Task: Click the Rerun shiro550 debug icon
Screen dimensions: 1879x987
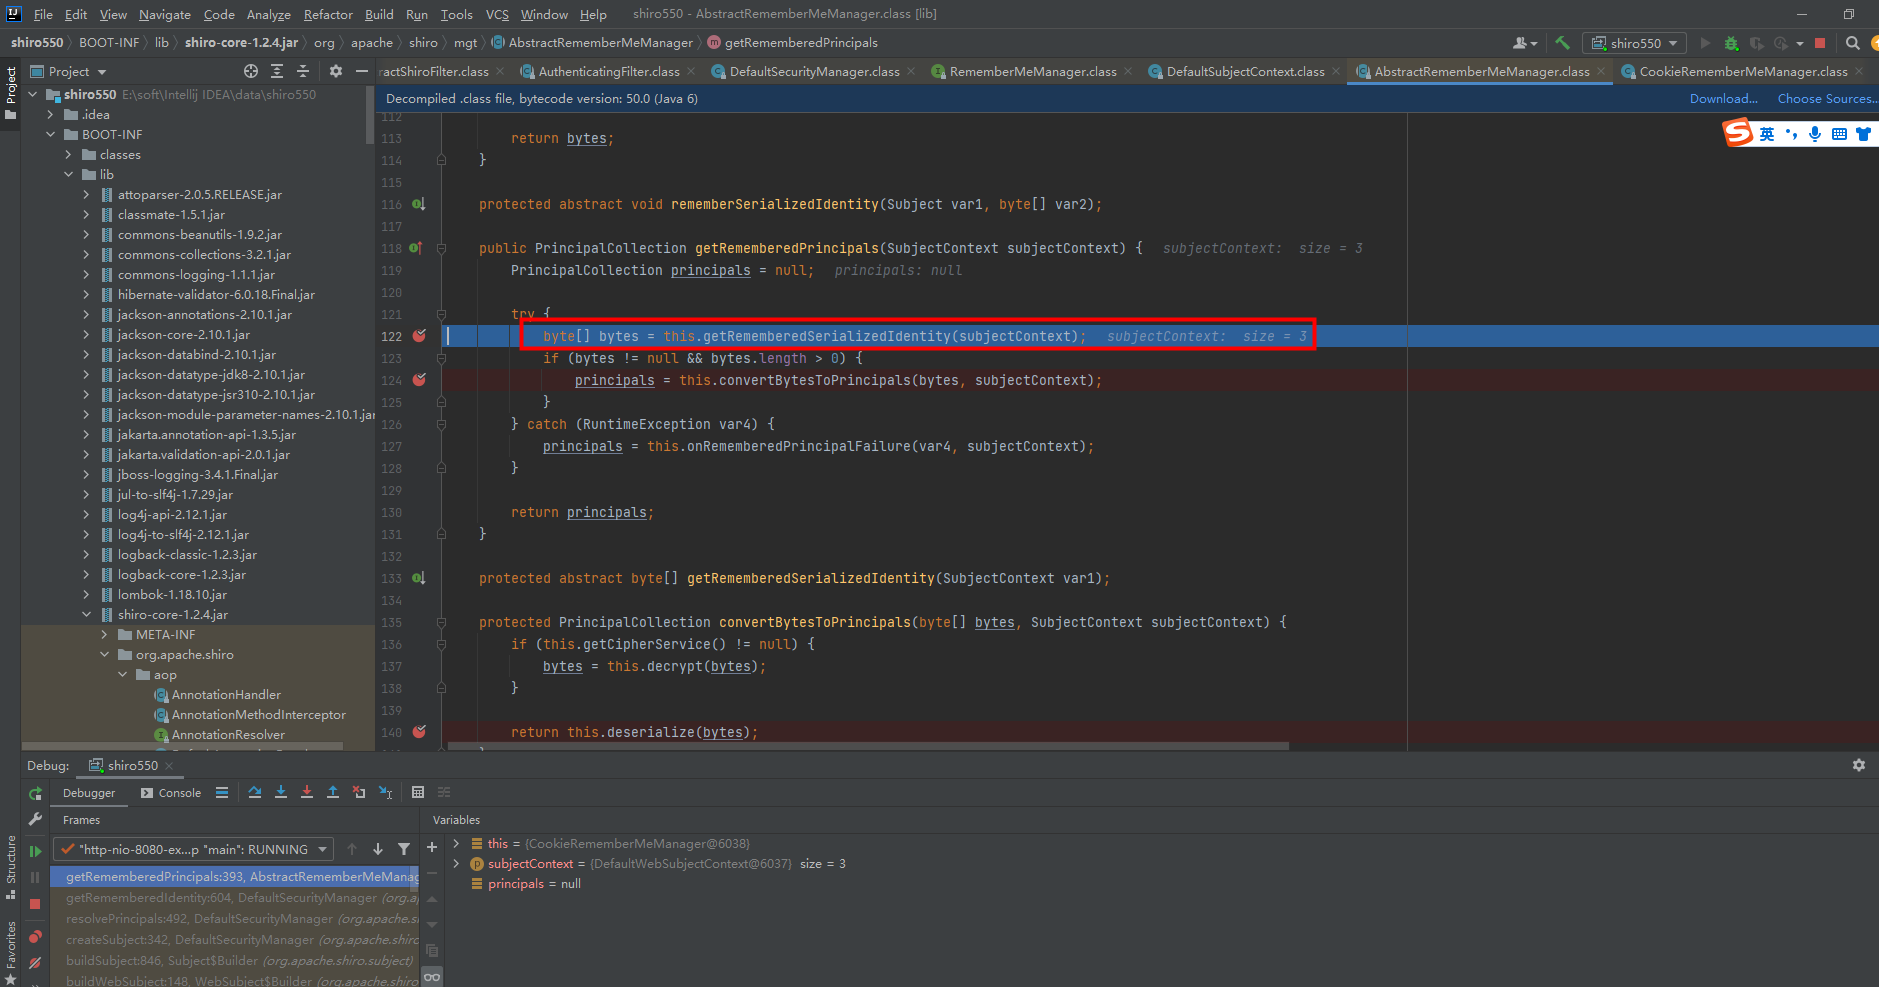Action: (35, 793)
